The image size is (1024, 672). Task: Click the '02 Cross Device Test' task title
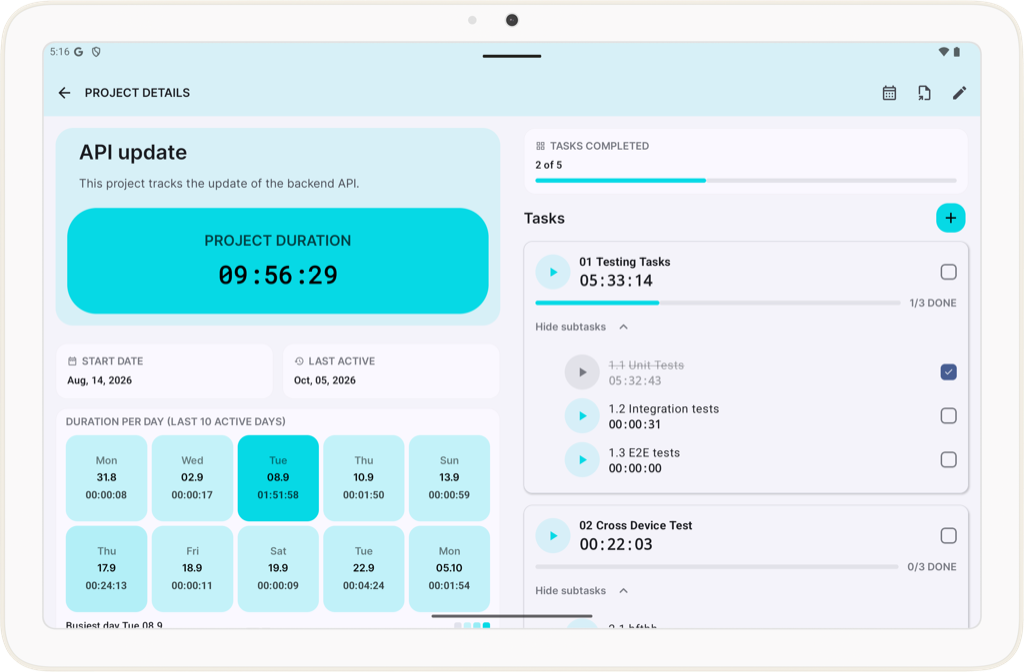coord(635,525)
